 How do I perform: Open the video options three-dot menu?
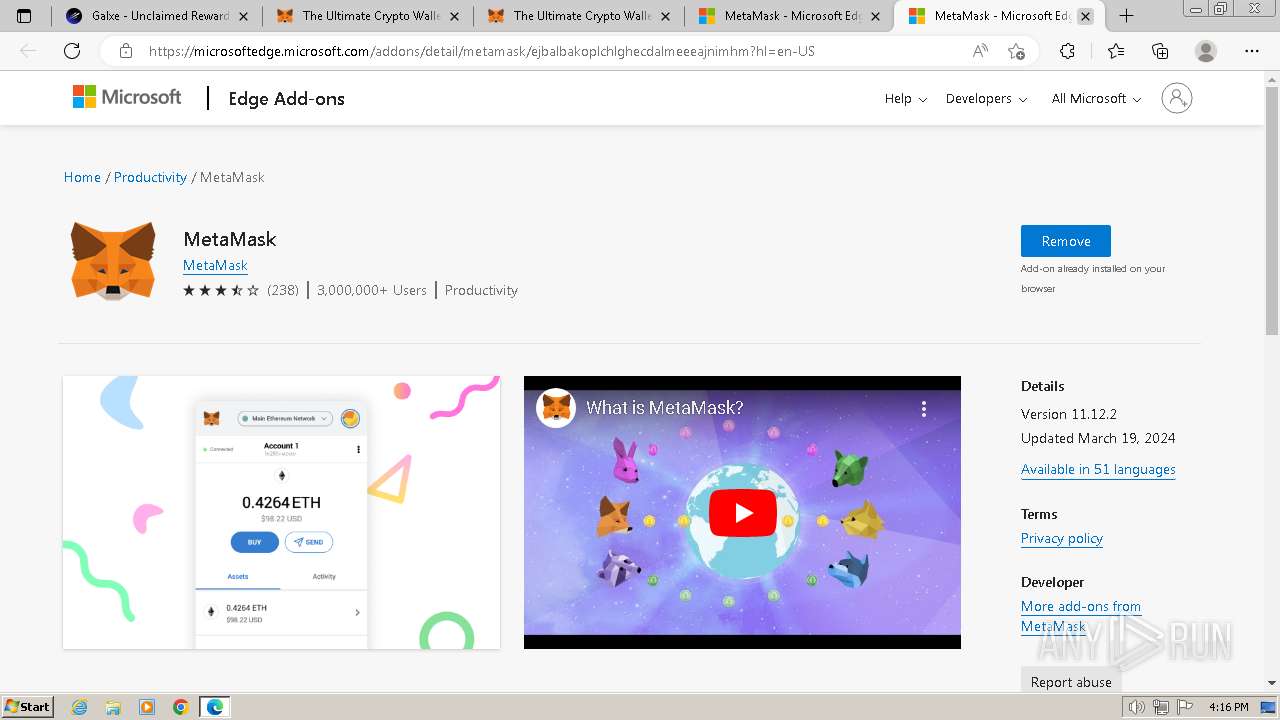[924, 408]
